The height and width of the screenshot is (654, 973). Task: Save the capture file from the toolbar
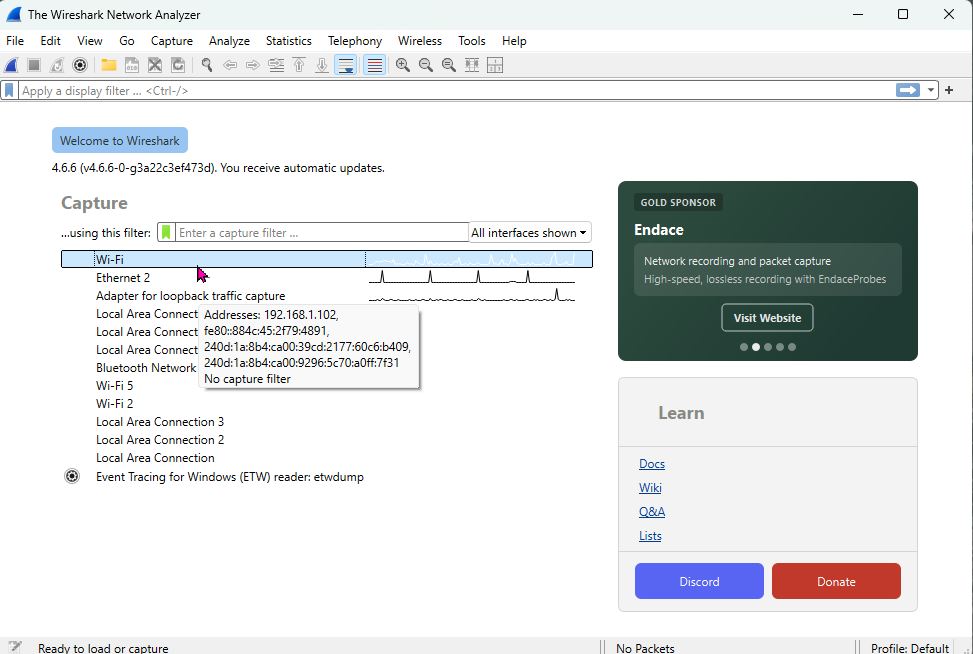[x=132, y=65]
